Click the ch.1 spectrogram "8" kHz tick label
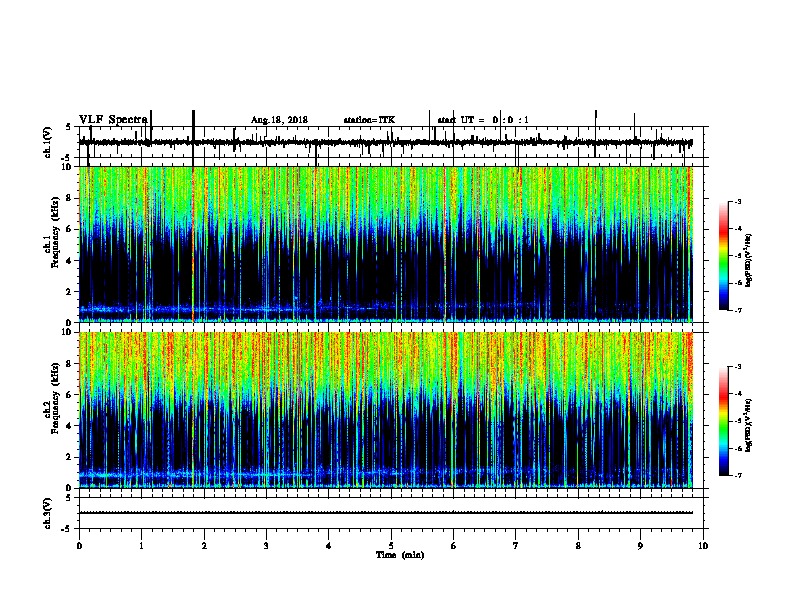Screen dimensions: 792x612 70,198
